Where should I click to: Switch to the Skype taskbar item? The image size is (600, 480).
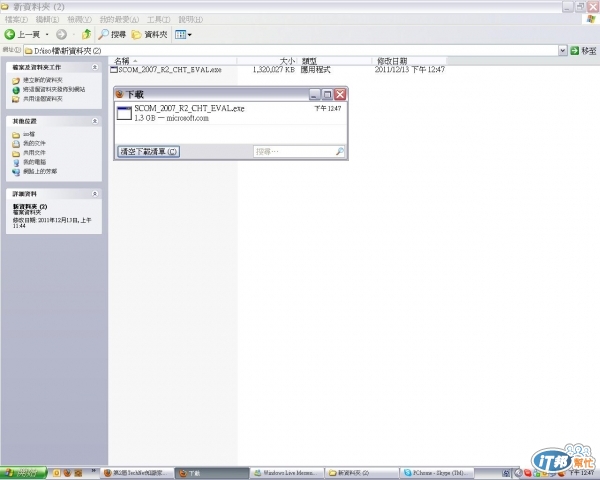click(x=436, y=473)
